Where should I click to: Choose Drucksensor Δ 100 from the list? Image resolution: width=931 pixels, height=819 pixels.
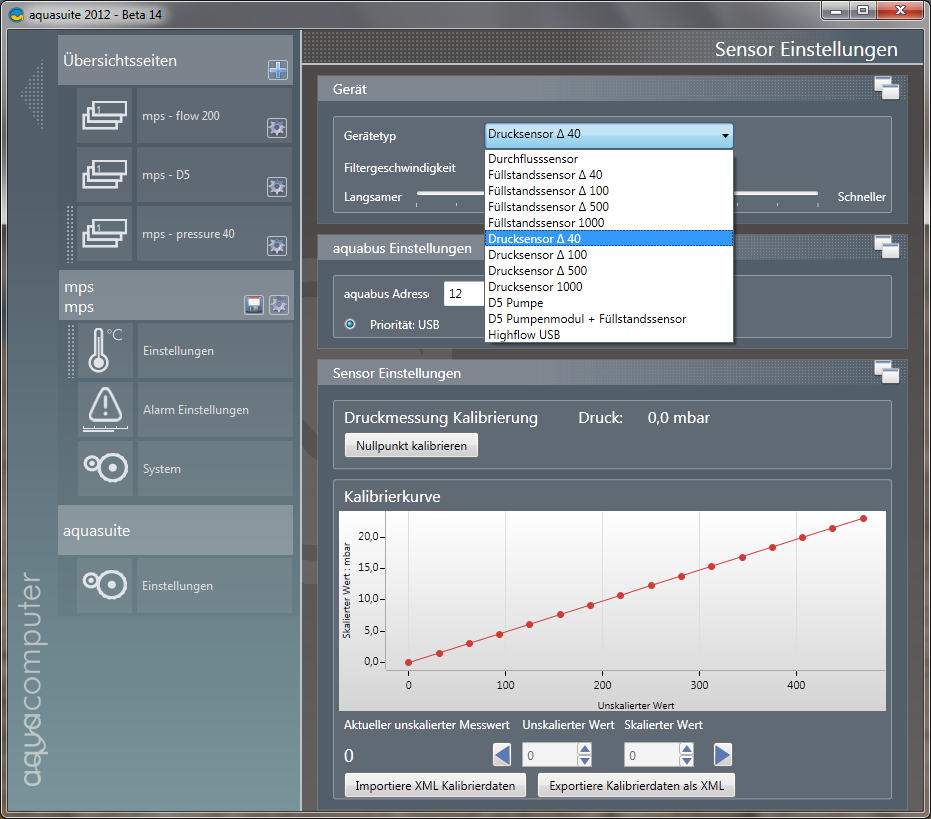(609, 255)
